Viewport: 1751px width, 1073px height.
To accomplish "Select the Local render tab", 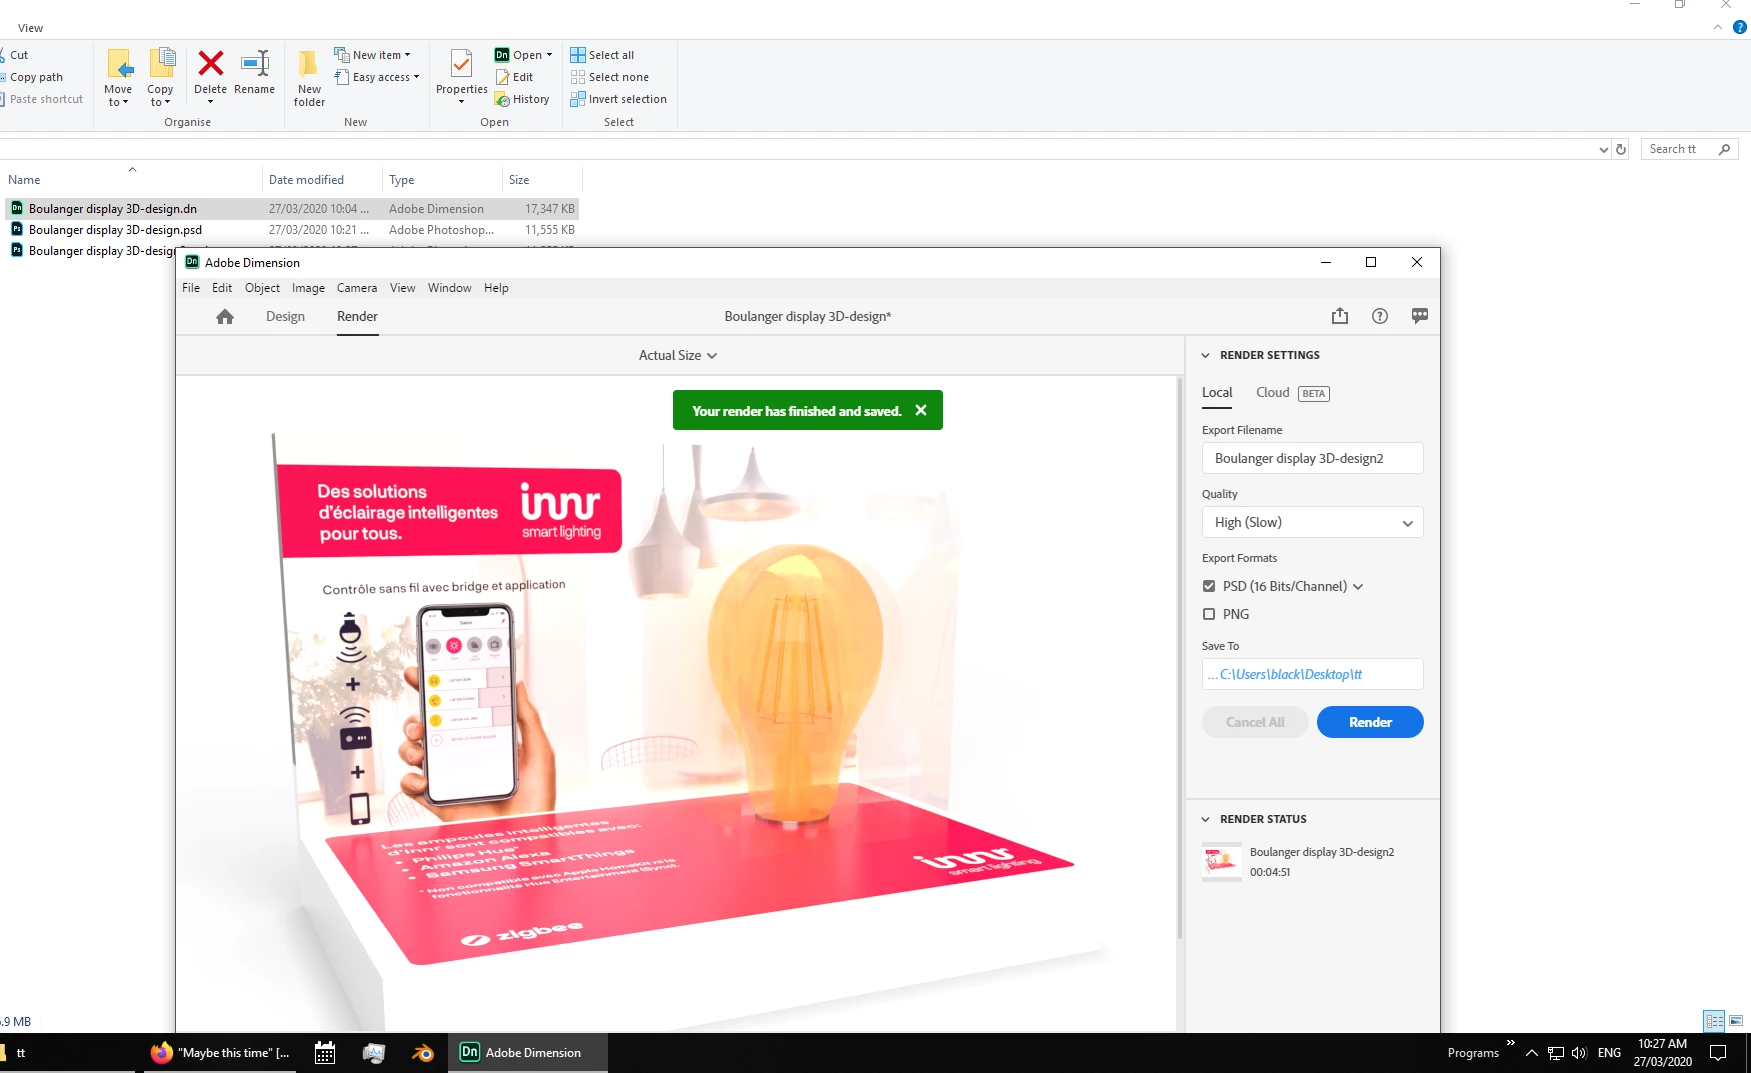I will point(1217,393).
